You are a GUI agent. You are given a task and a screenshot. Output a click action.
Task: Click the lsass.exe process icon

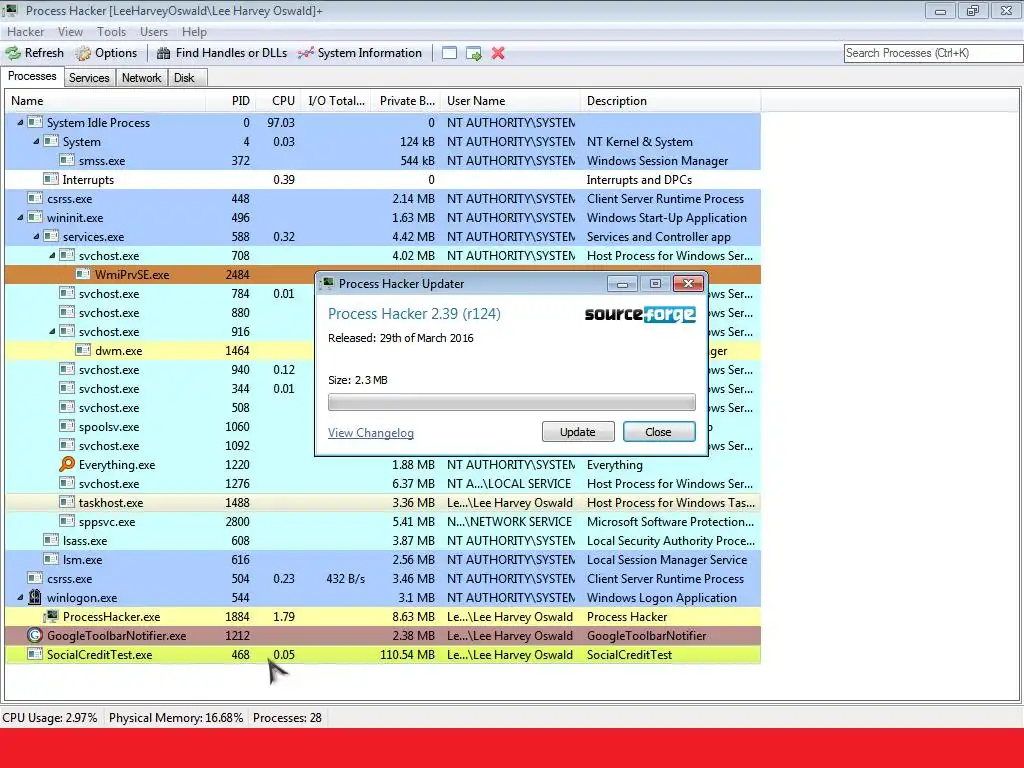point(51,540)
